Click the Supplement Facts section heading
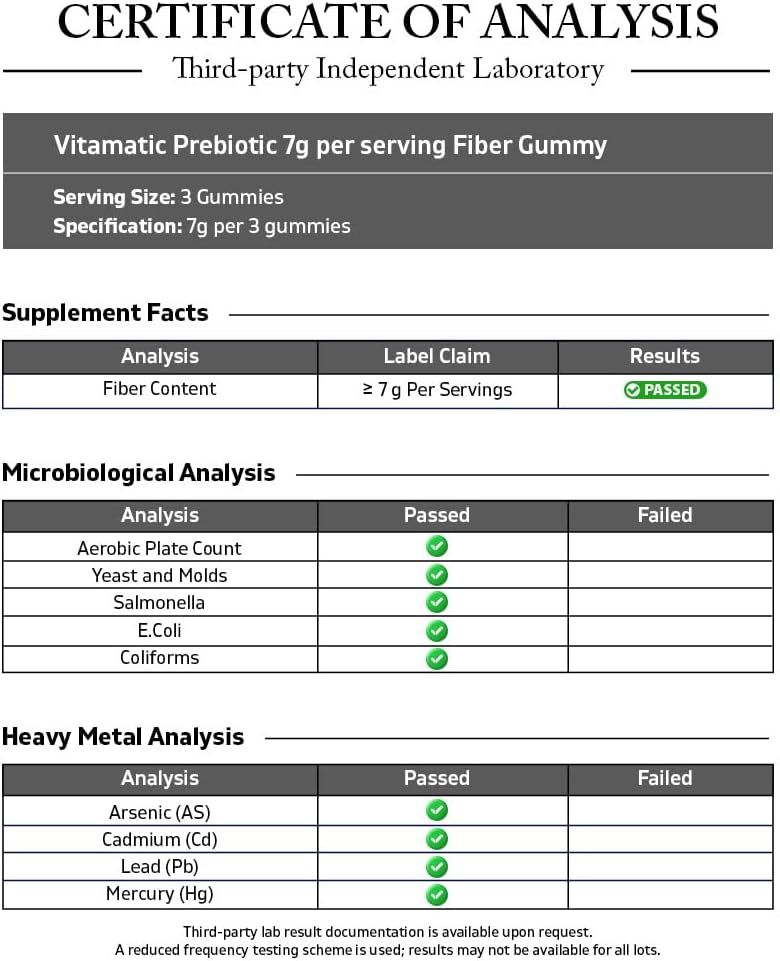The image size is (780, 961). tap(105, 313)
